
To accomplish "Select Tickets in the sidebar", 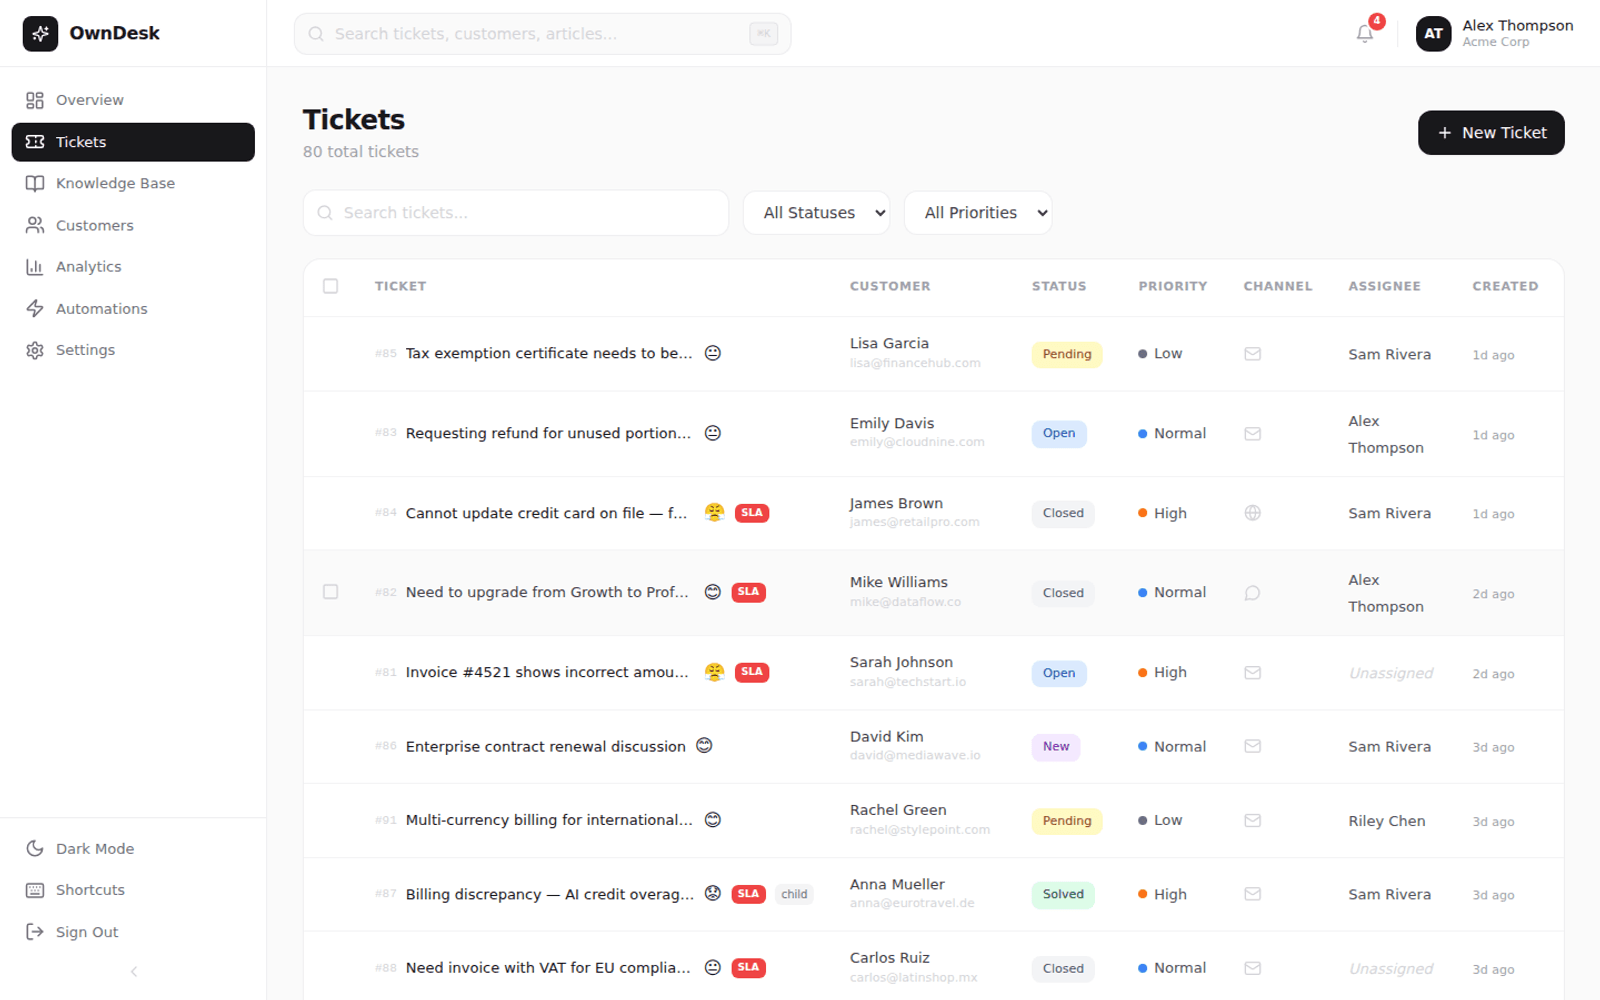I will [x=133, y=142].
